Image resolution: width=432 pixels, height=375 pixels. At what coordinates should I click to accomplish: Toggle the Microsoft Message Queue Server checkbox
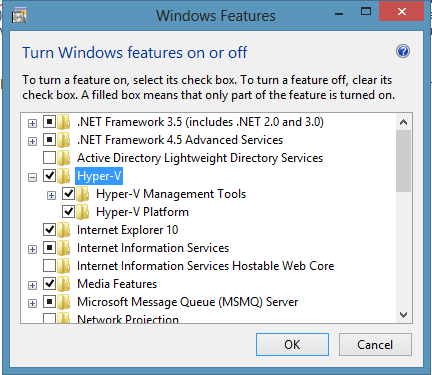click(x=49, y=302)
